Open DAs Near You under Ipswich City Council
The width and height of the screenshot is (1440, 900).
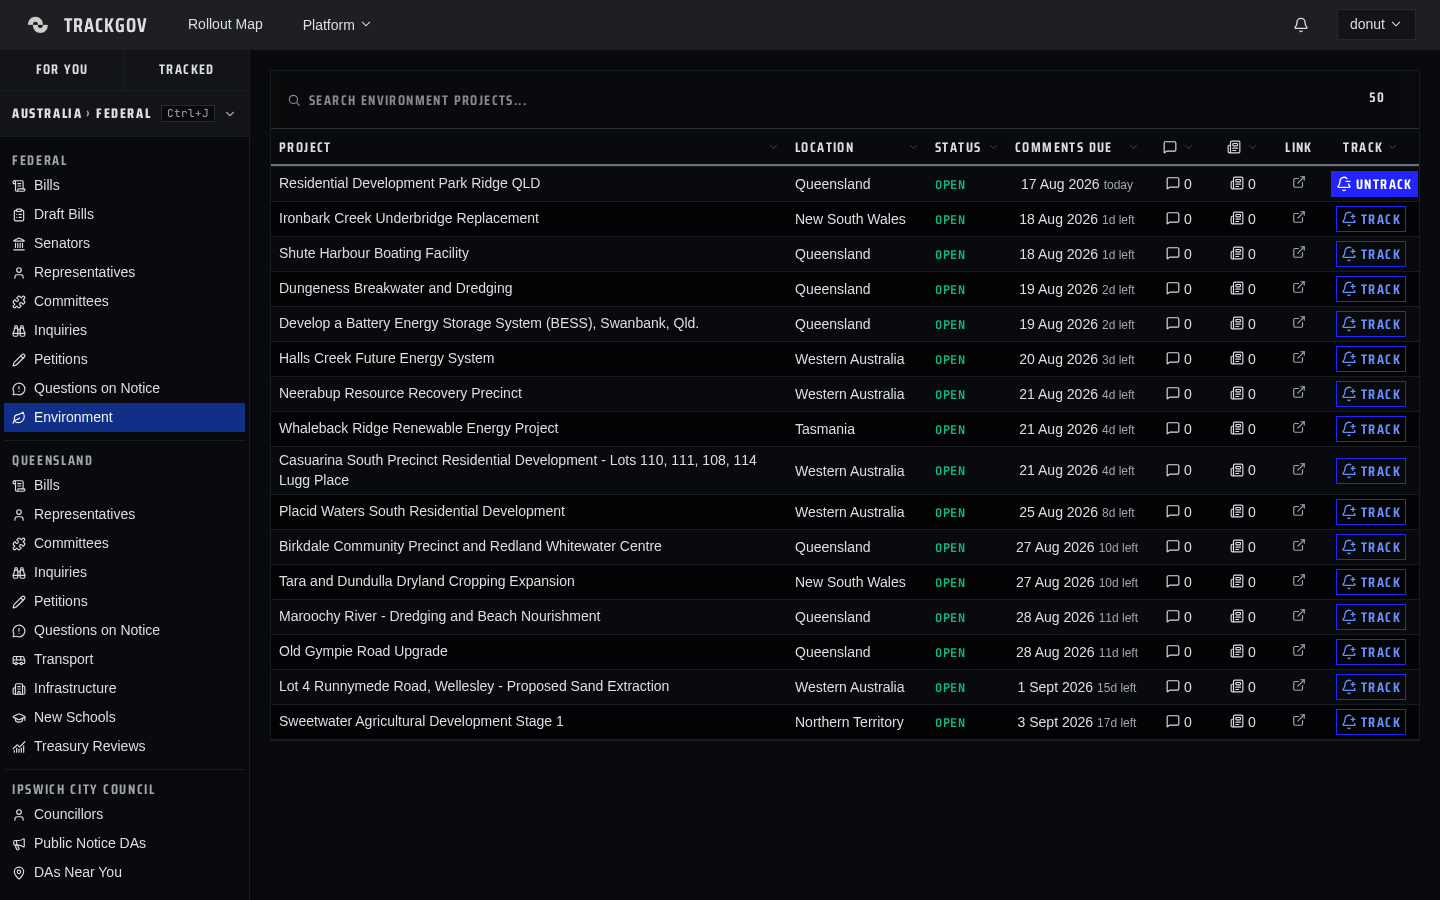point(124,873)
